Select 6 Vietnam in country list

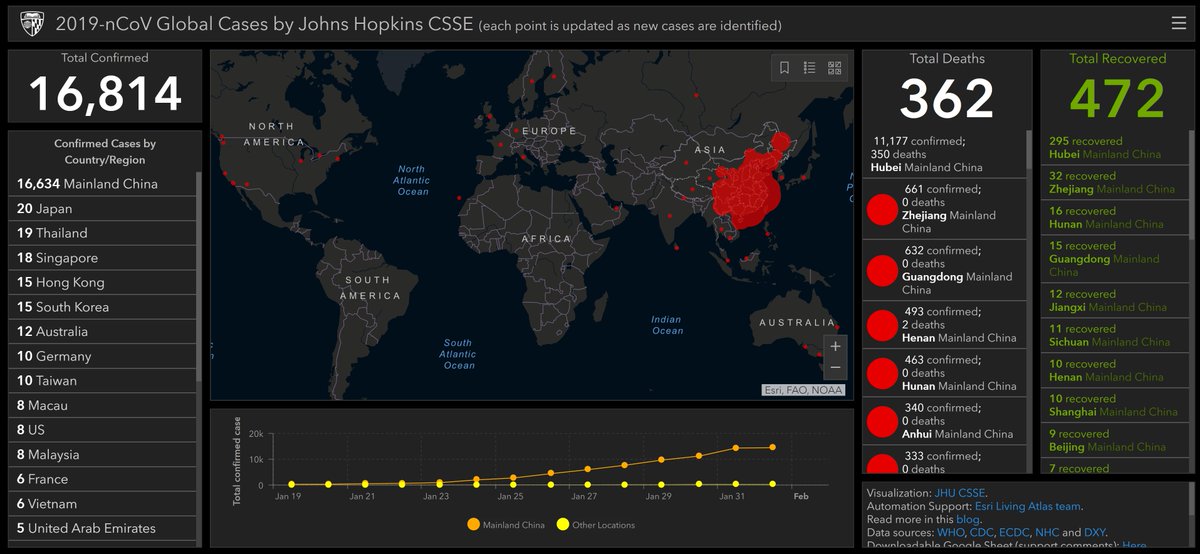(101, 504)
